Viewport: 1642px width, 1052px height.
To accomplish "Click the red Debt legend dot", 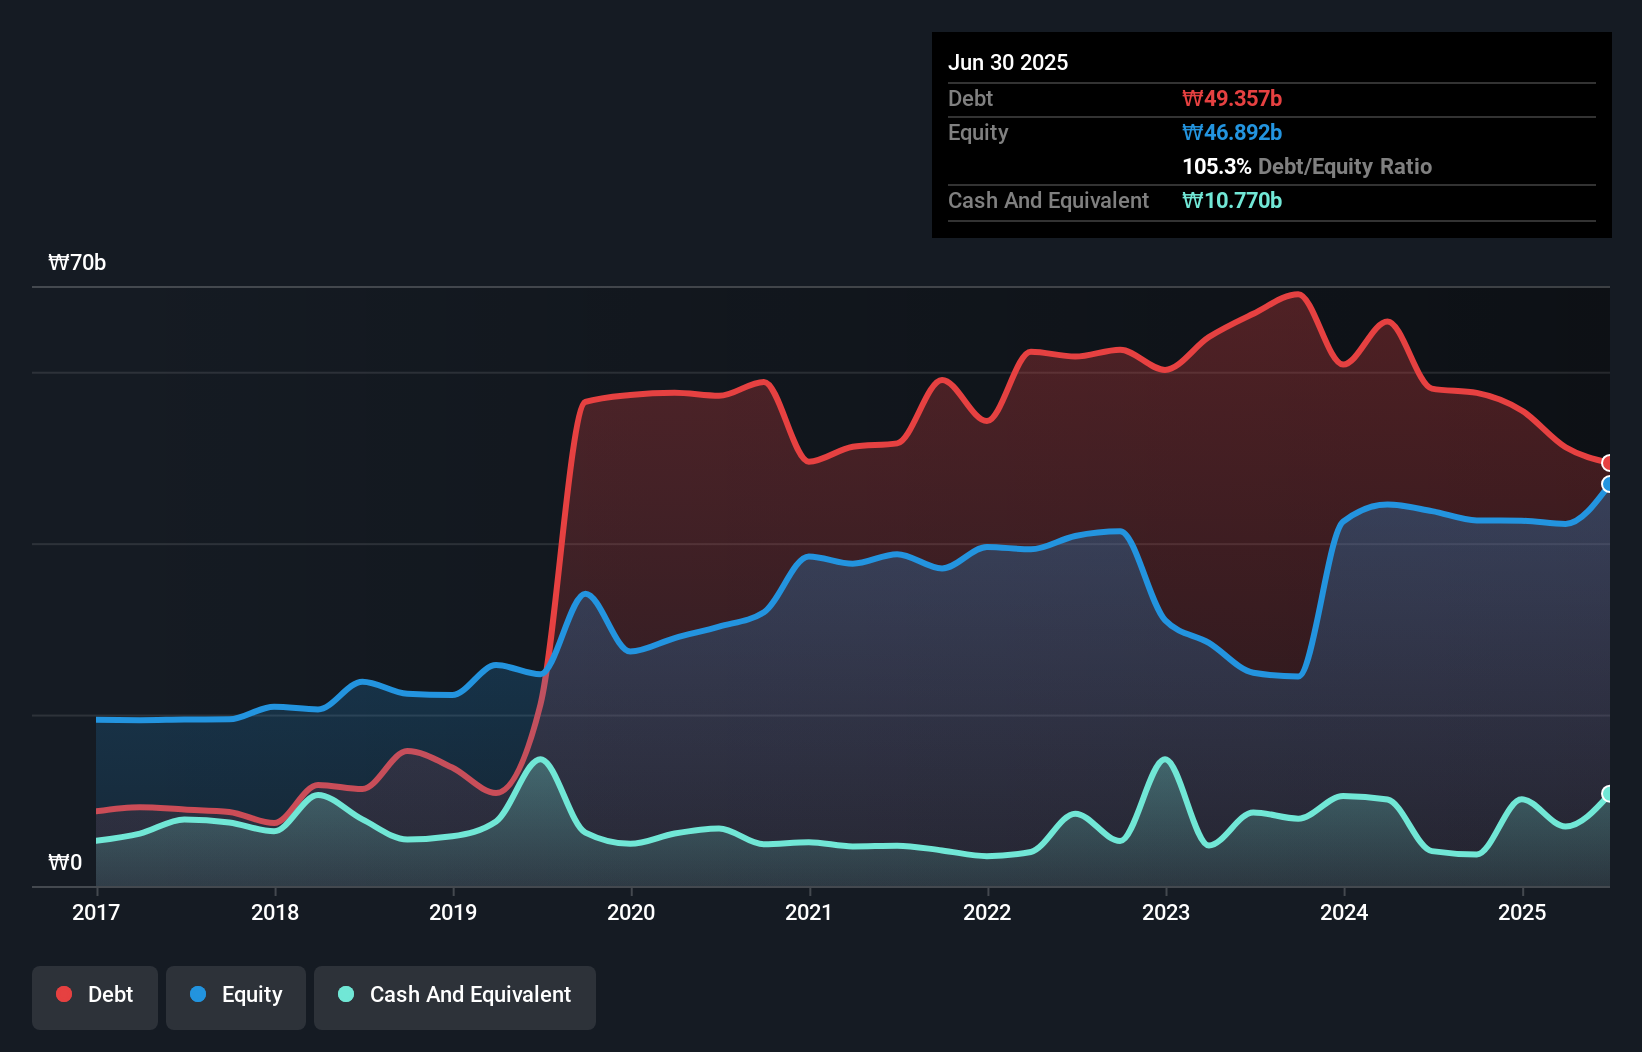I will click(62, 994).
